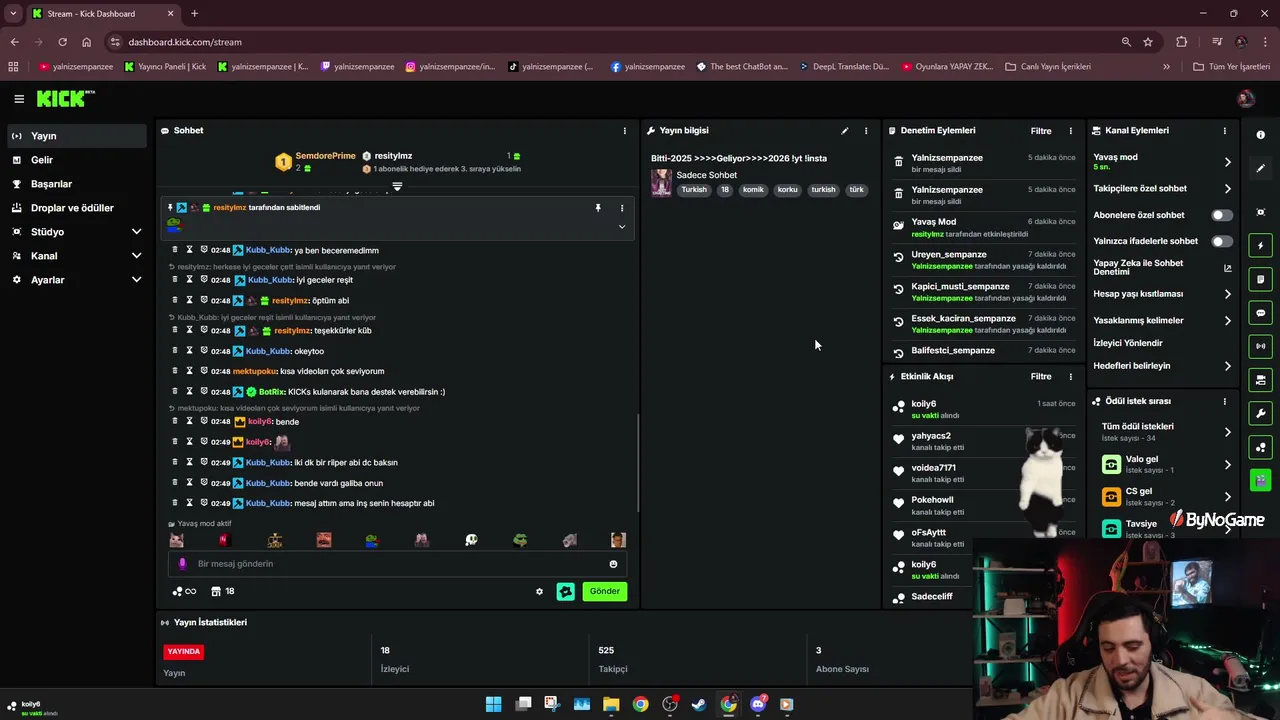Click SemdorePrime in the gift leaderboard

point(325,156)
